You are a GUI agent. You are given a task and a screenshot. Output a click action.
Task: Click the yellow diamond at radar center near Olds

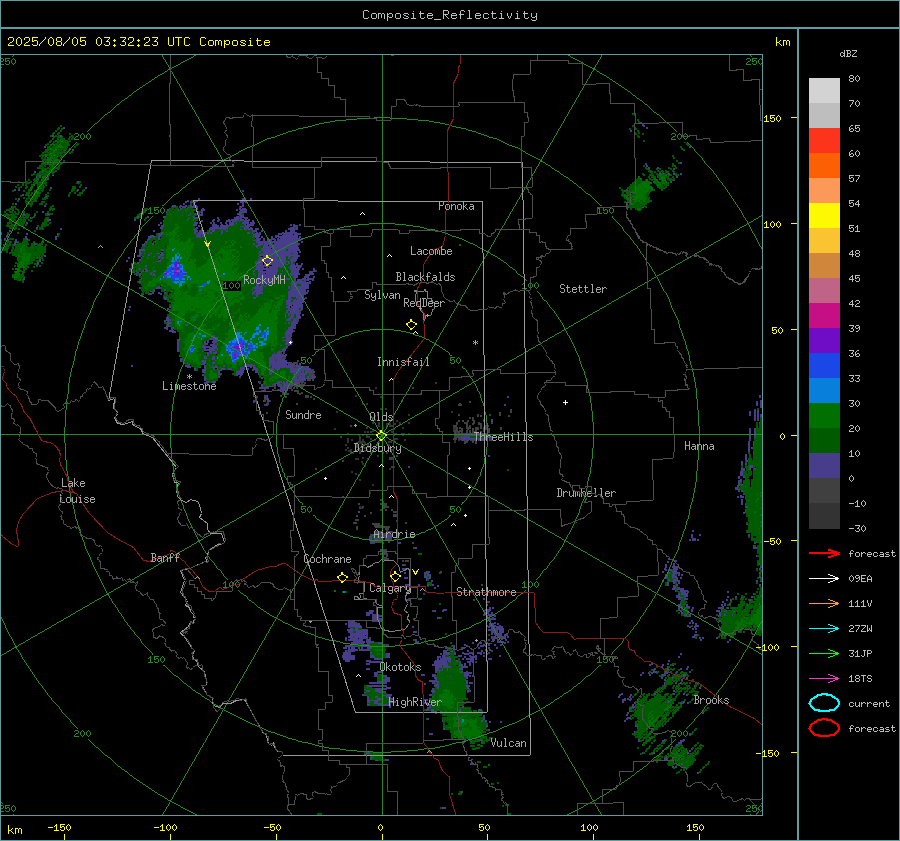click(x=381, y=436)
